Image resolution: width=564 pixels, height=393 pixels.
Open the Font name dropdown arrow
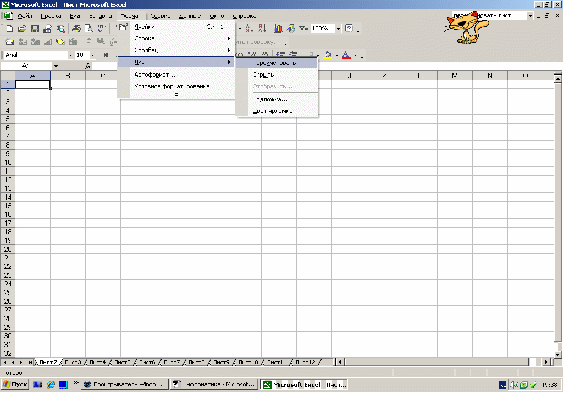[x=70, y=55]
